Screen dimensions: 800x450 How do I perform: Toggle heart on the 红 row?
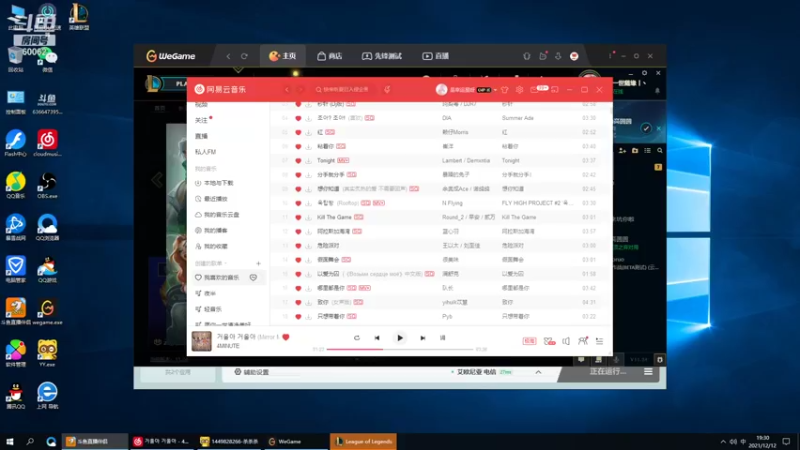pyautogui.click(x=298, y=132)
